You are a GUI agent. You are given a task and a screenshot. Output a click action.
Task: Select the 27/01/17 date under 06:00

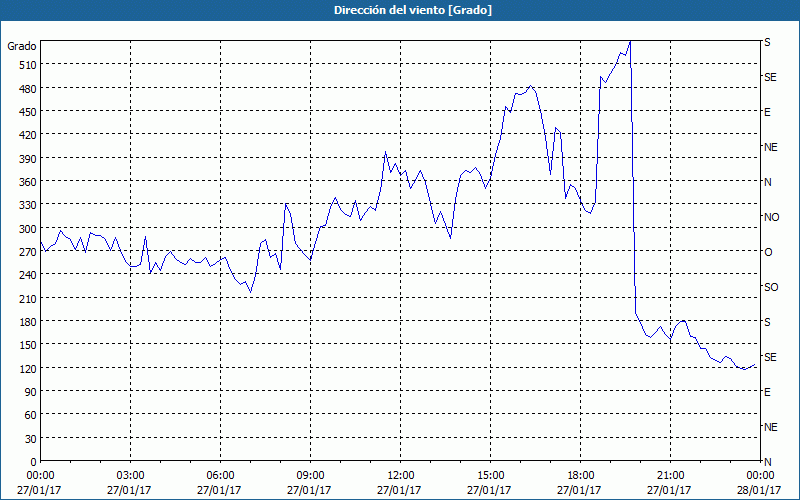click(x=219, y=490)
